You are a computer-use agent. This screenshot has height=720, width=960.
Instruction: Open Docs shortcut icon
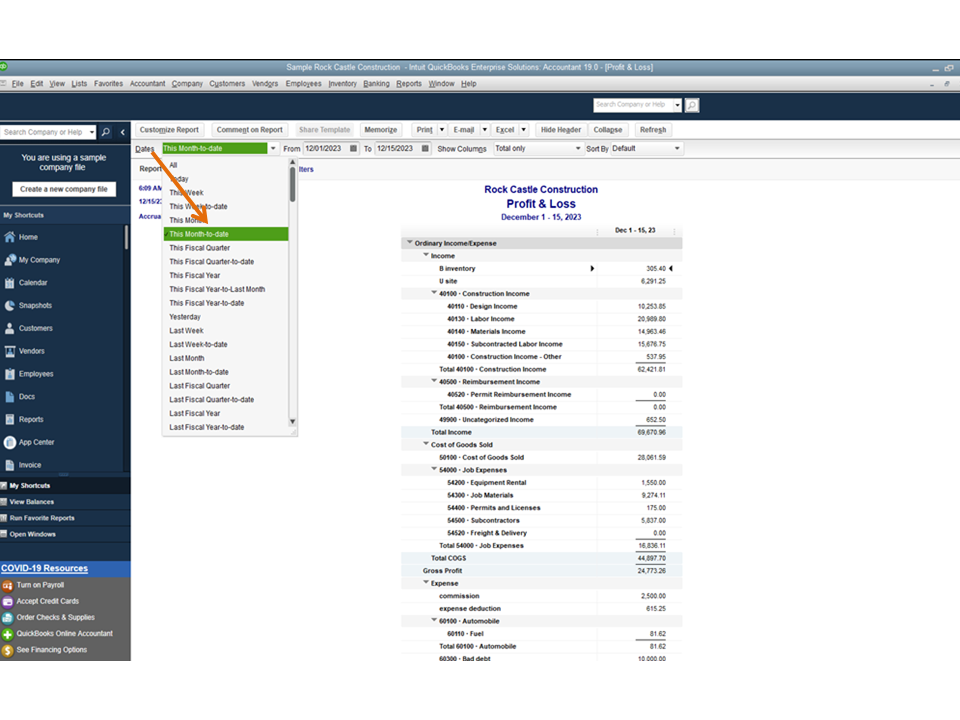click(x=10, y=397)
